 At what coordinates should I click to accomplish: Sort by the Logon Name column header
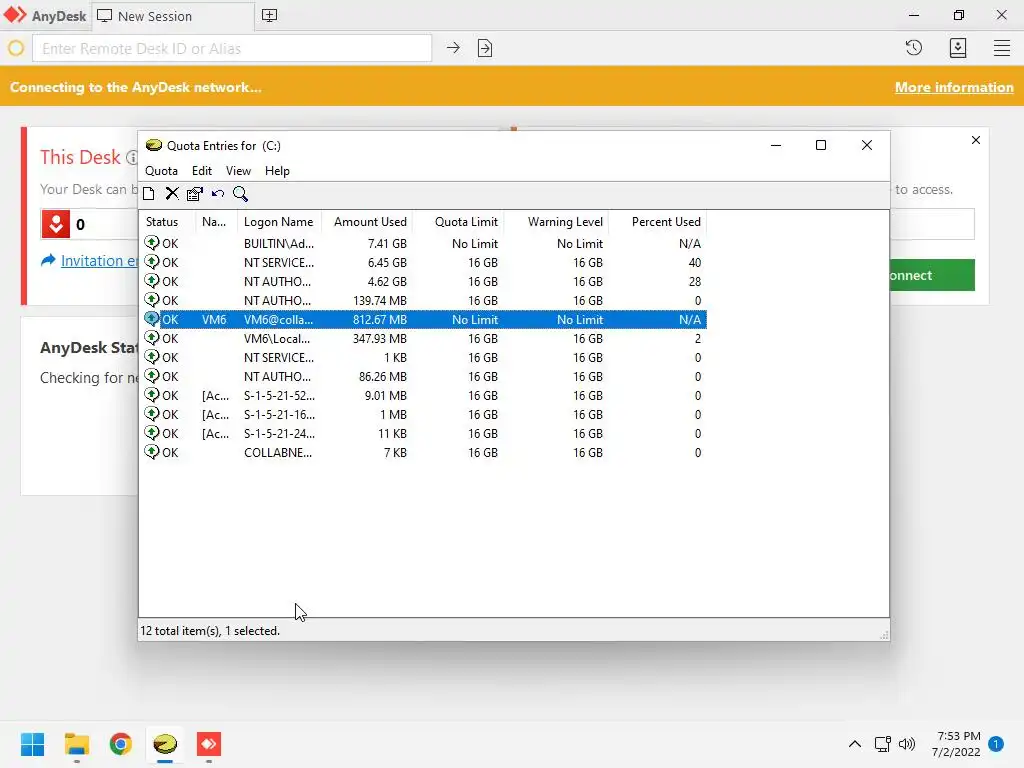coord(280,222)
